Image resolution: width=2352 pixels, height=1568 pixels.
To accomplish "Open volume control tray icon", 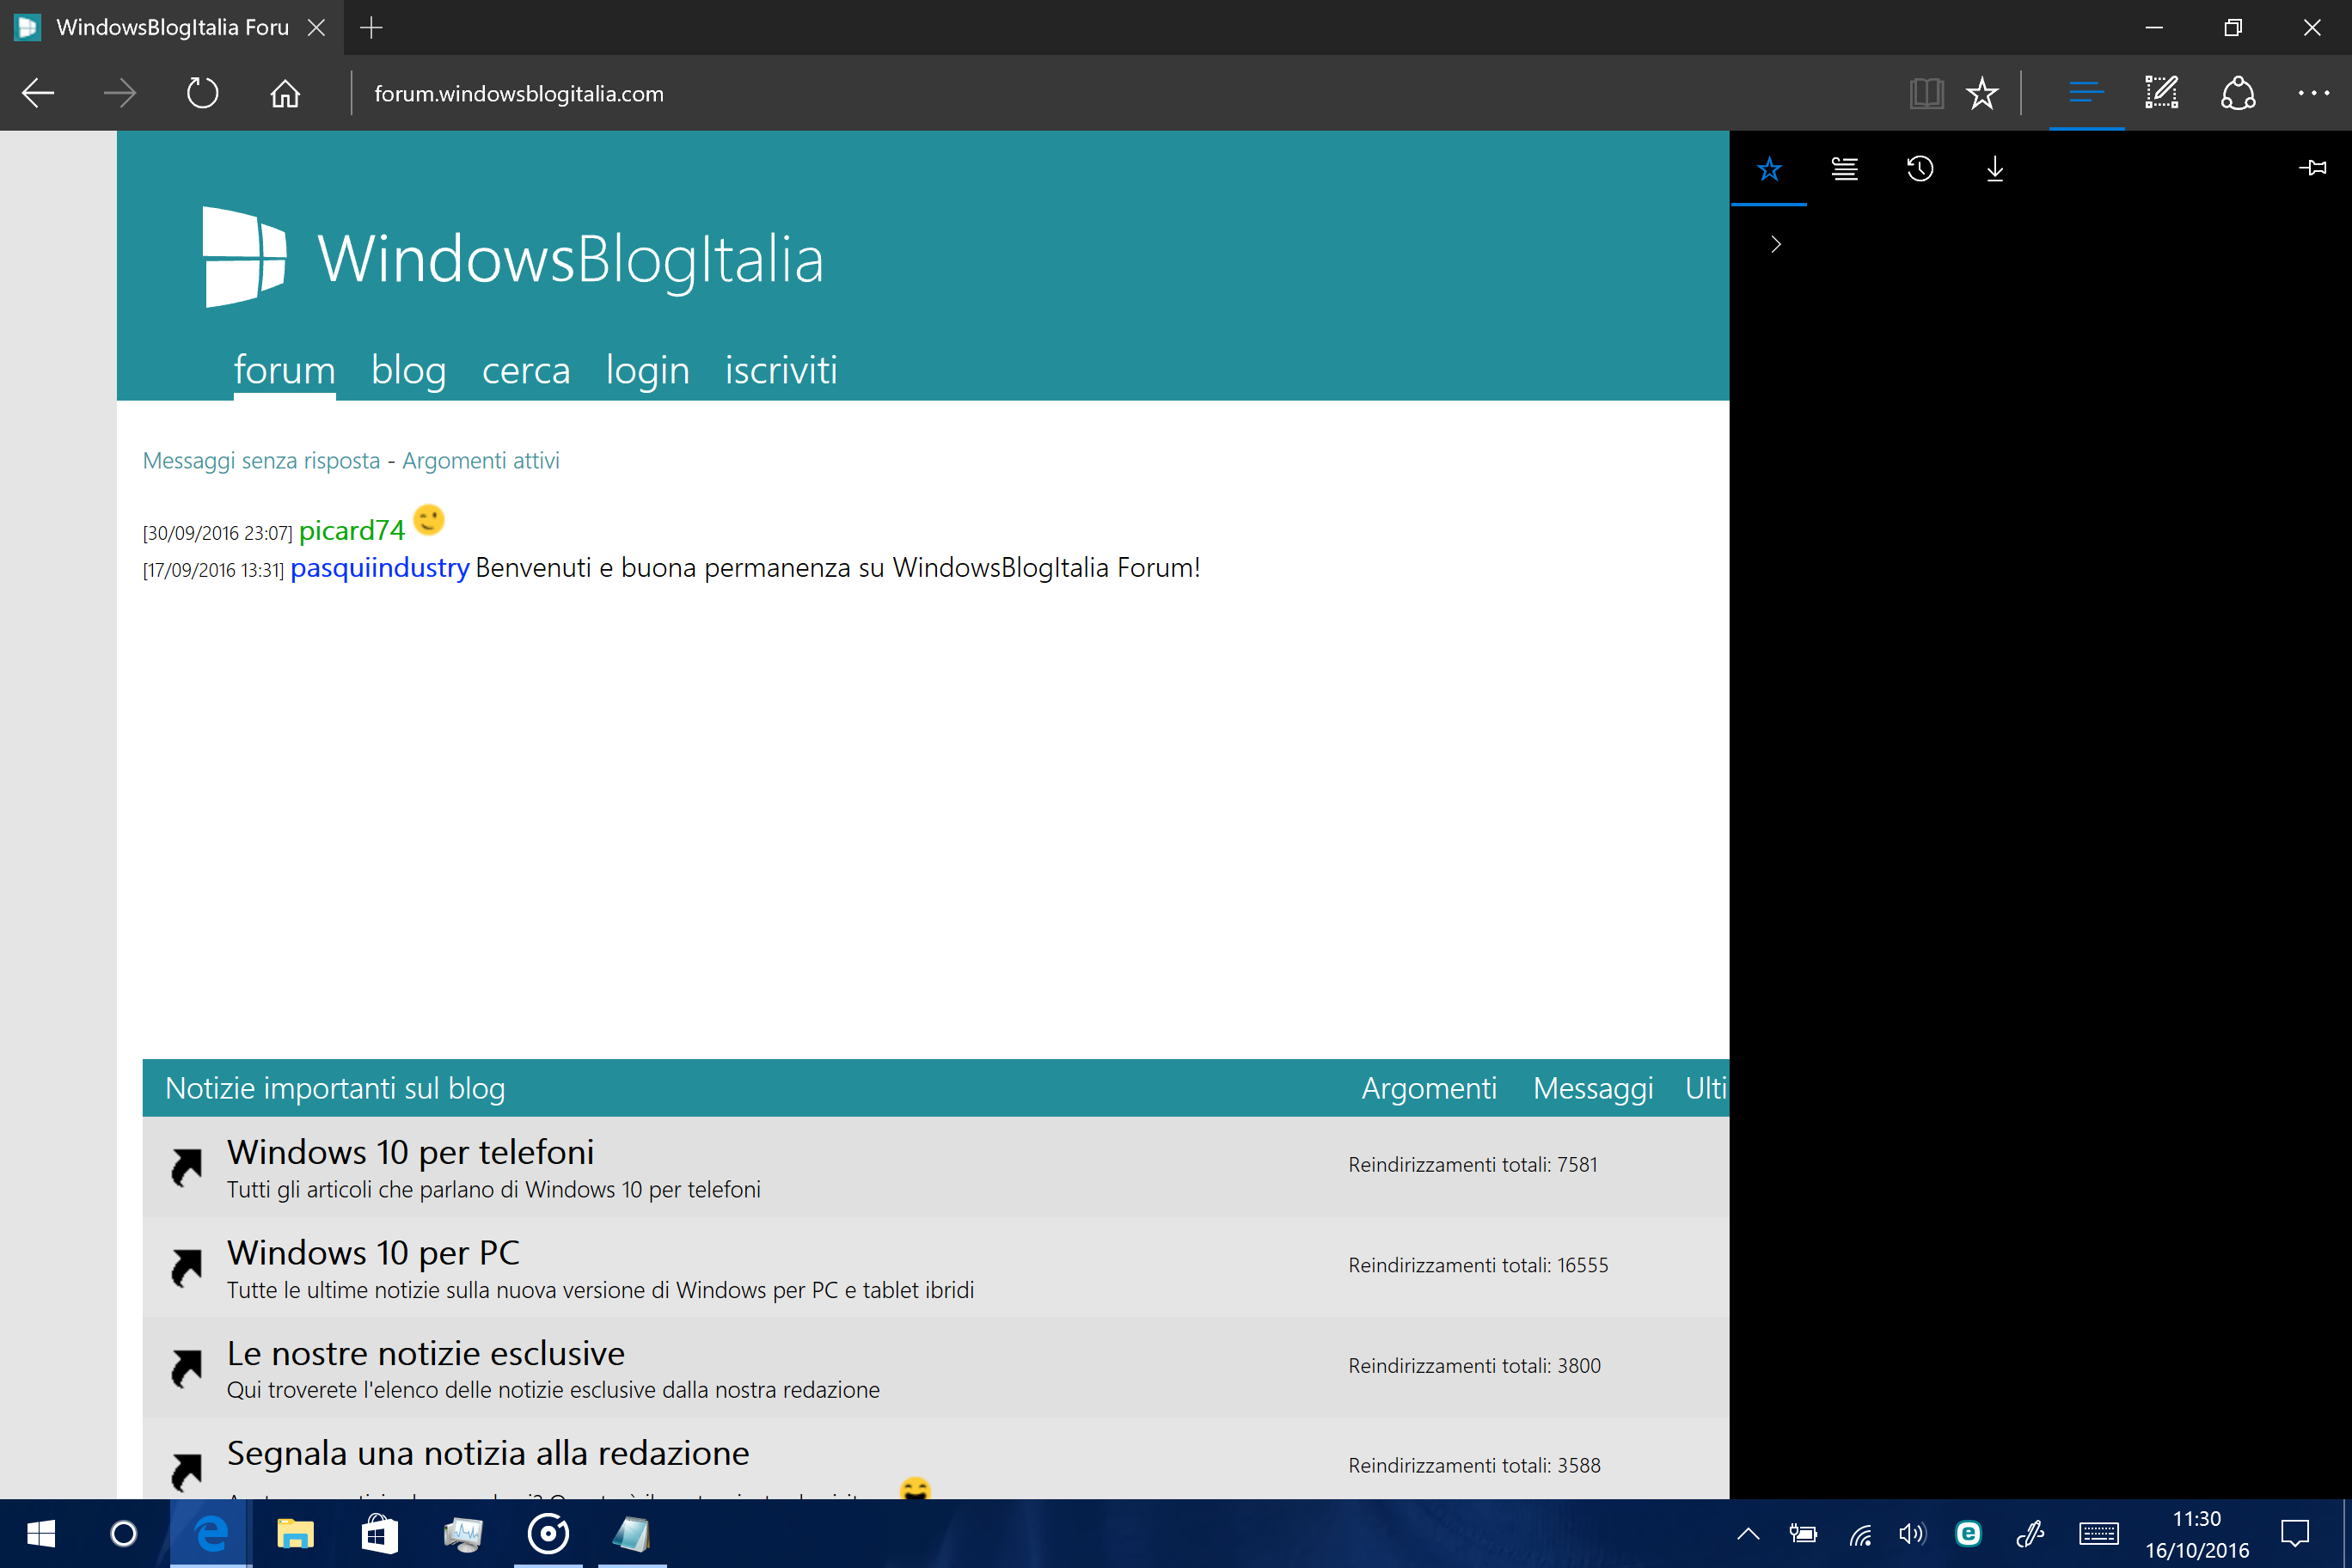I will [x=1913, y=1534].
